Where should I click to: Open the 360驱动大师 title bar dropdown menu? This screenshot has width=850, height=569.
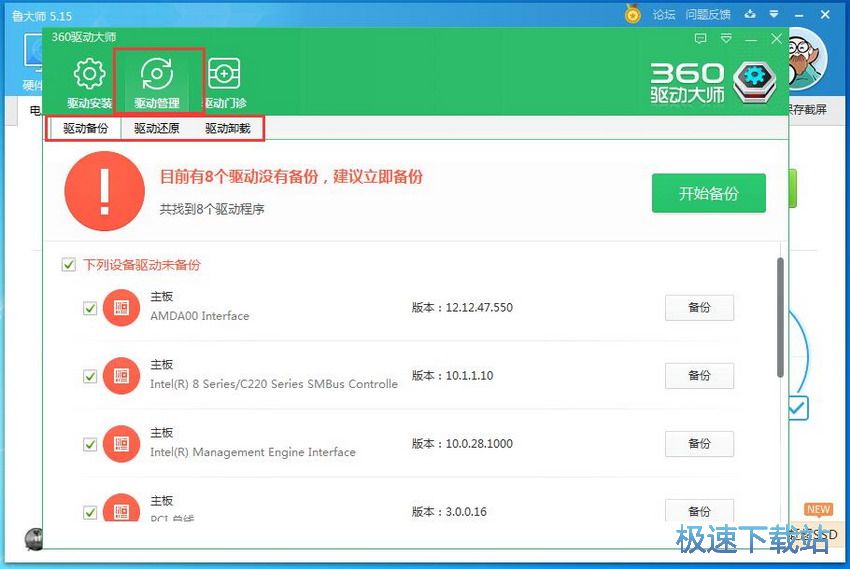[726, 38]
